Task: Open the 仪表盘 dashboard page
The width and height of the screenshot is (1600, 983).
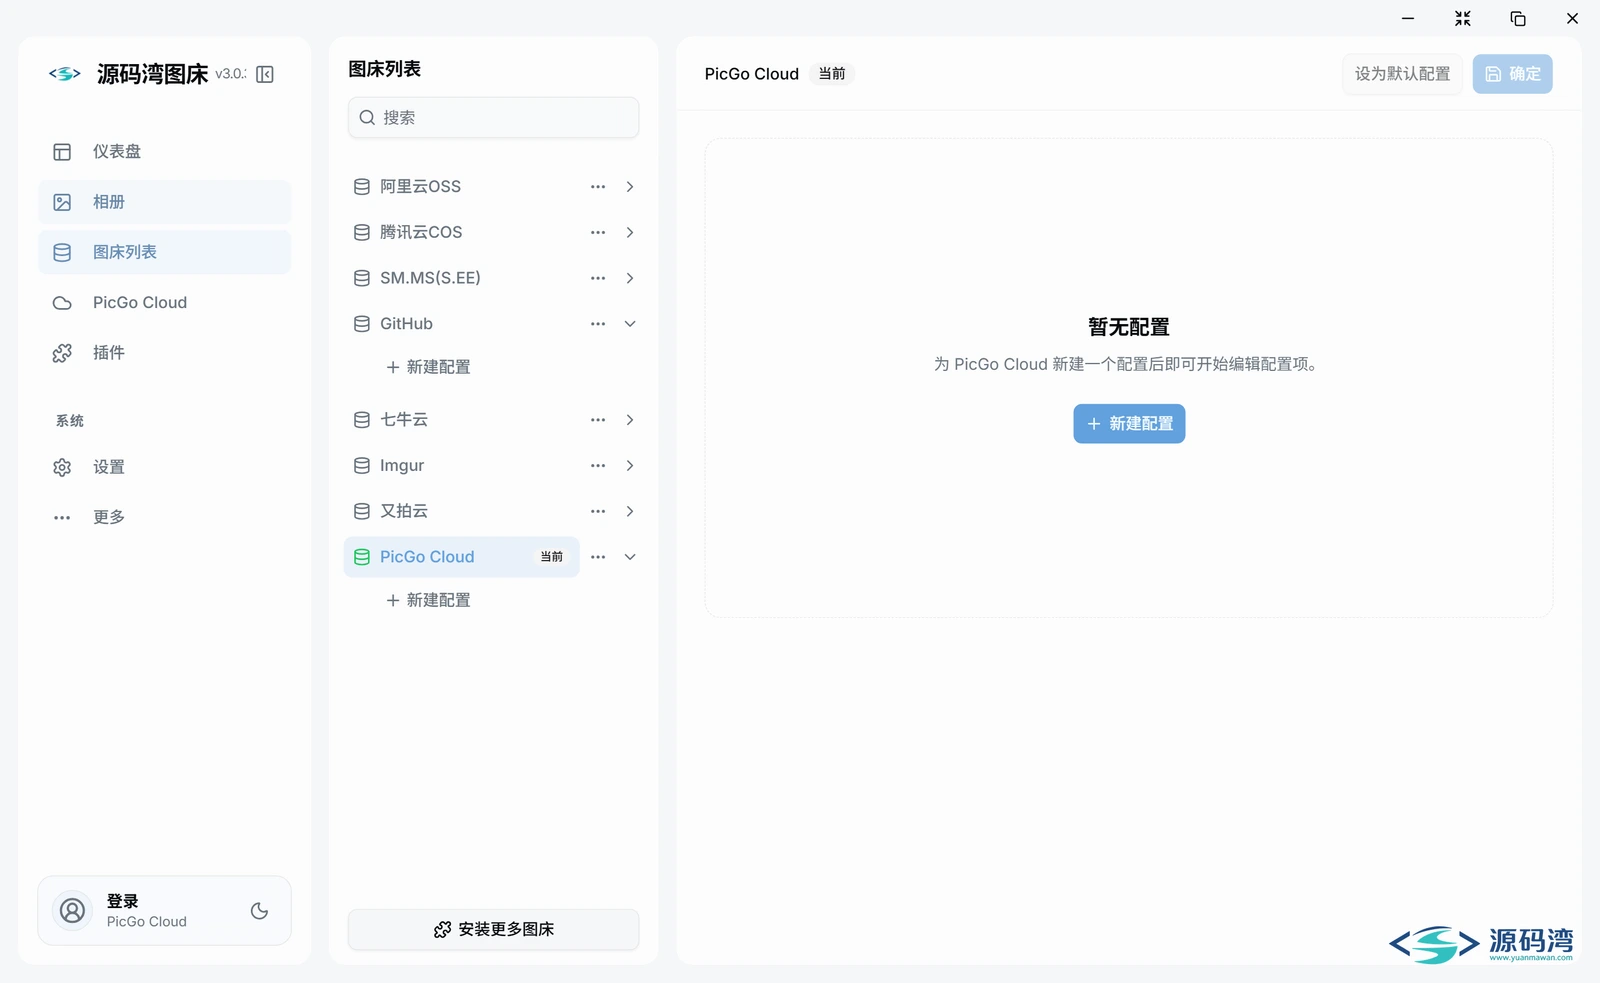Action: [164, 152]
